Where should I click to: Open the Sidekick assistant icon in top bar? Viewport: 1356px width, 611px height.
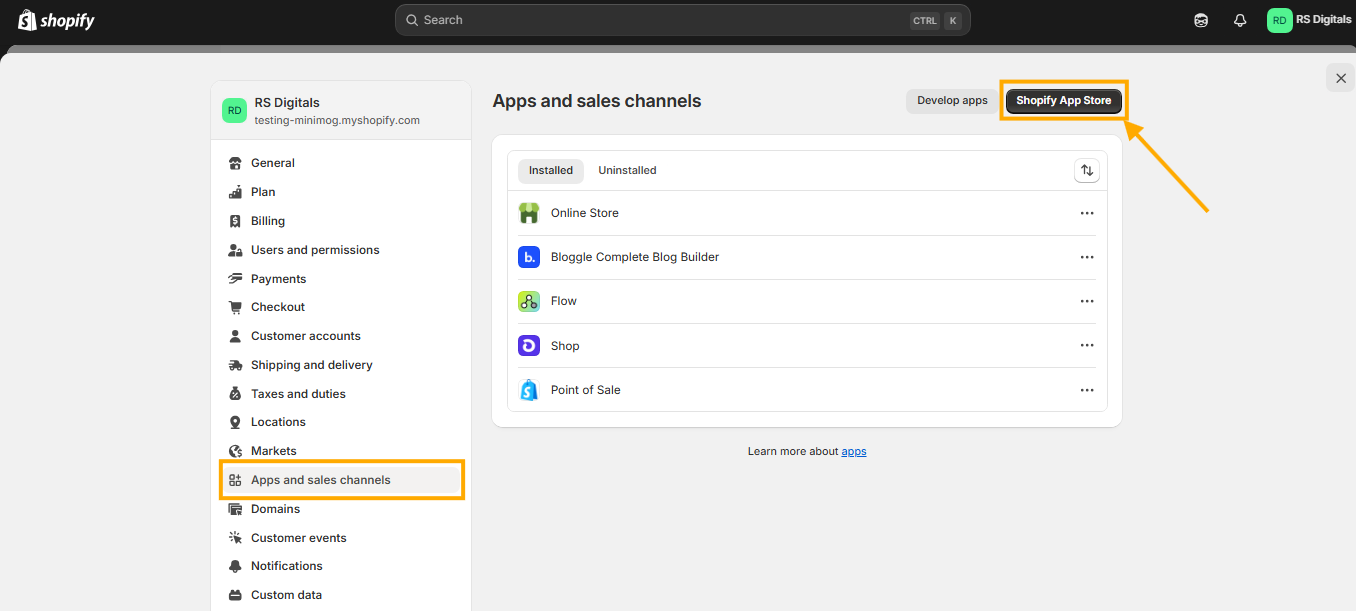click(1201, 20)
